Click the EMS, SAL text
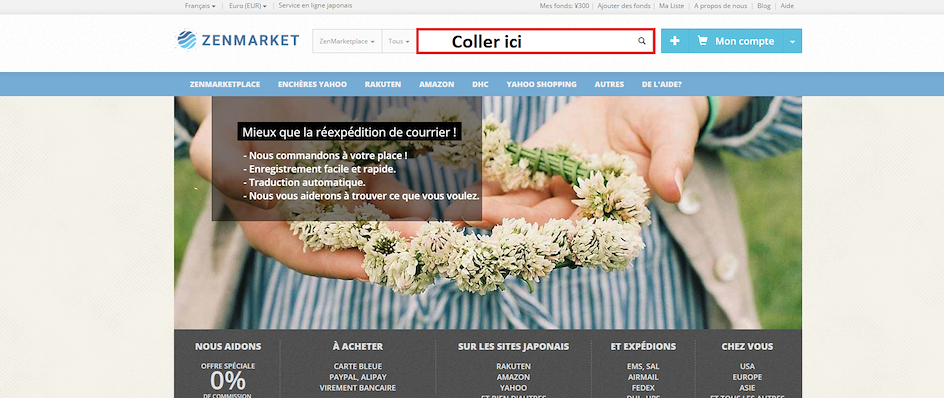The height and width of the screenshot is (398, 944). [x=643, y=366]
